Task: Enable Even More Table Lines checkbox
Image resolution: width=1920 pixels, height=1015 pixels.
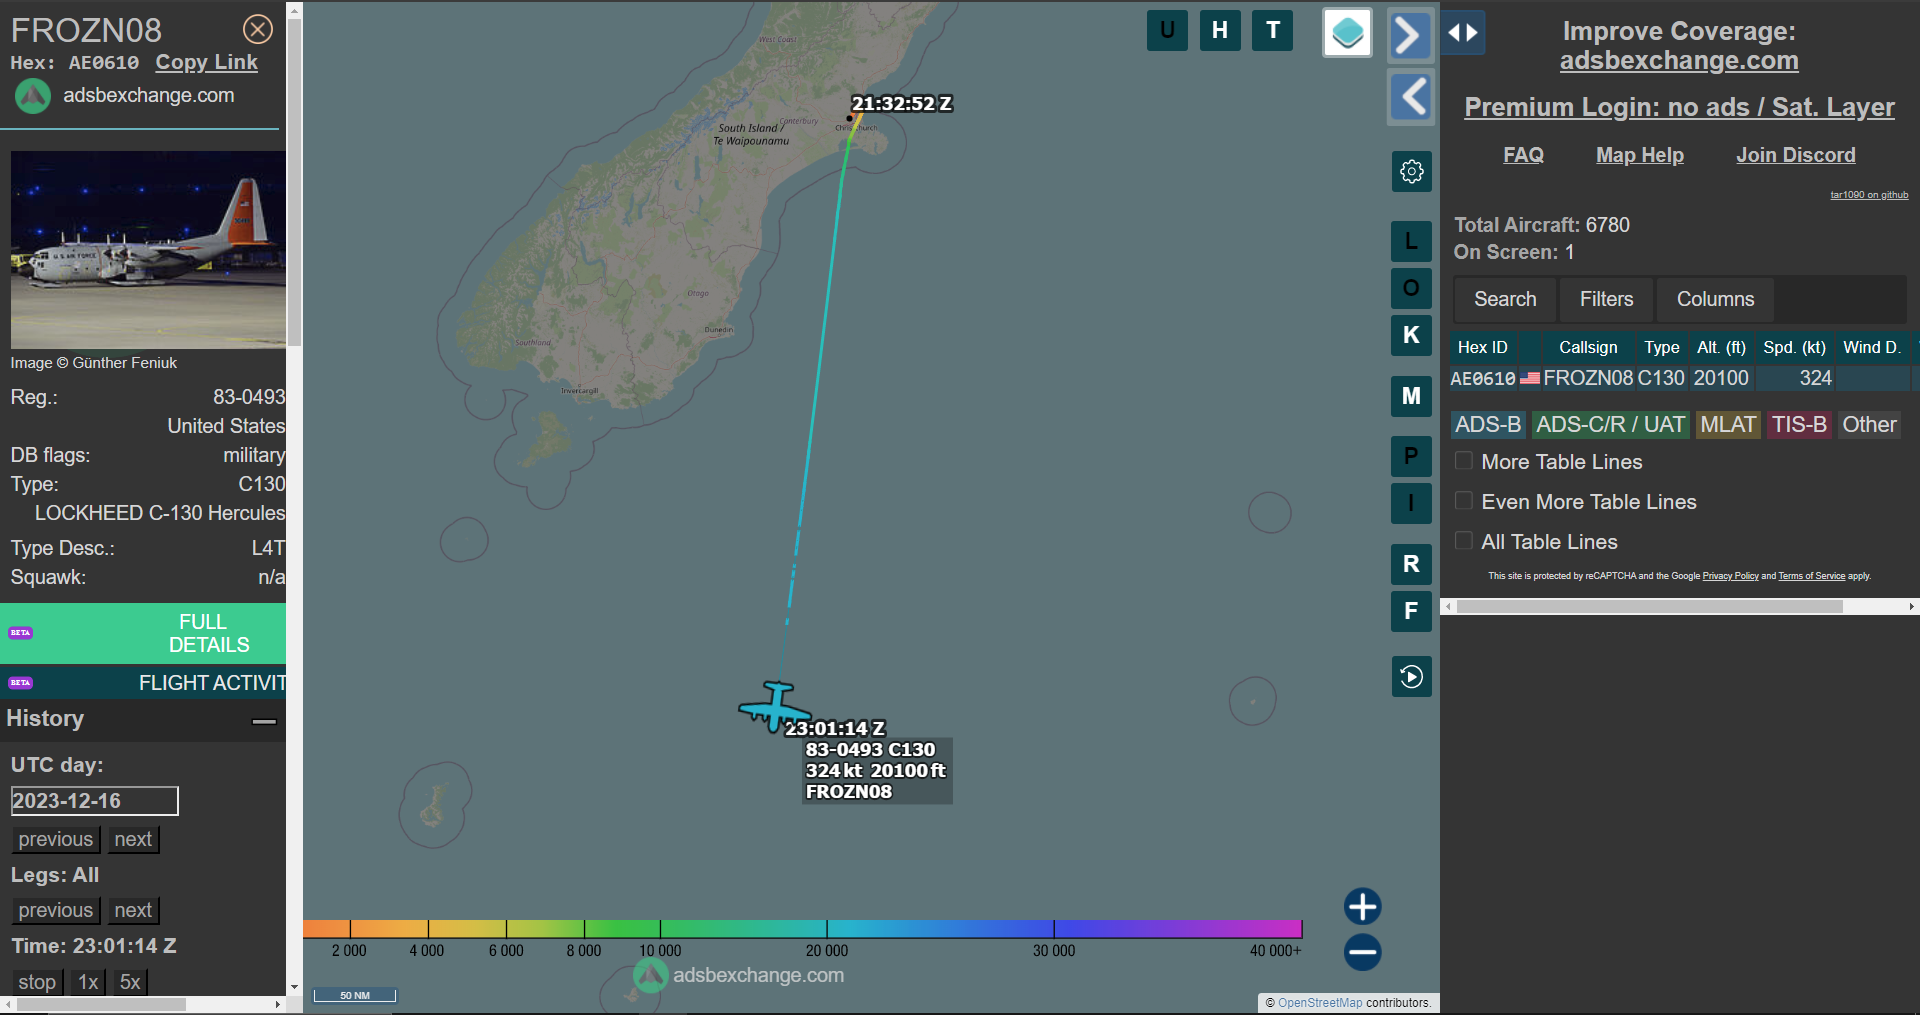Action: point(1463,501)
